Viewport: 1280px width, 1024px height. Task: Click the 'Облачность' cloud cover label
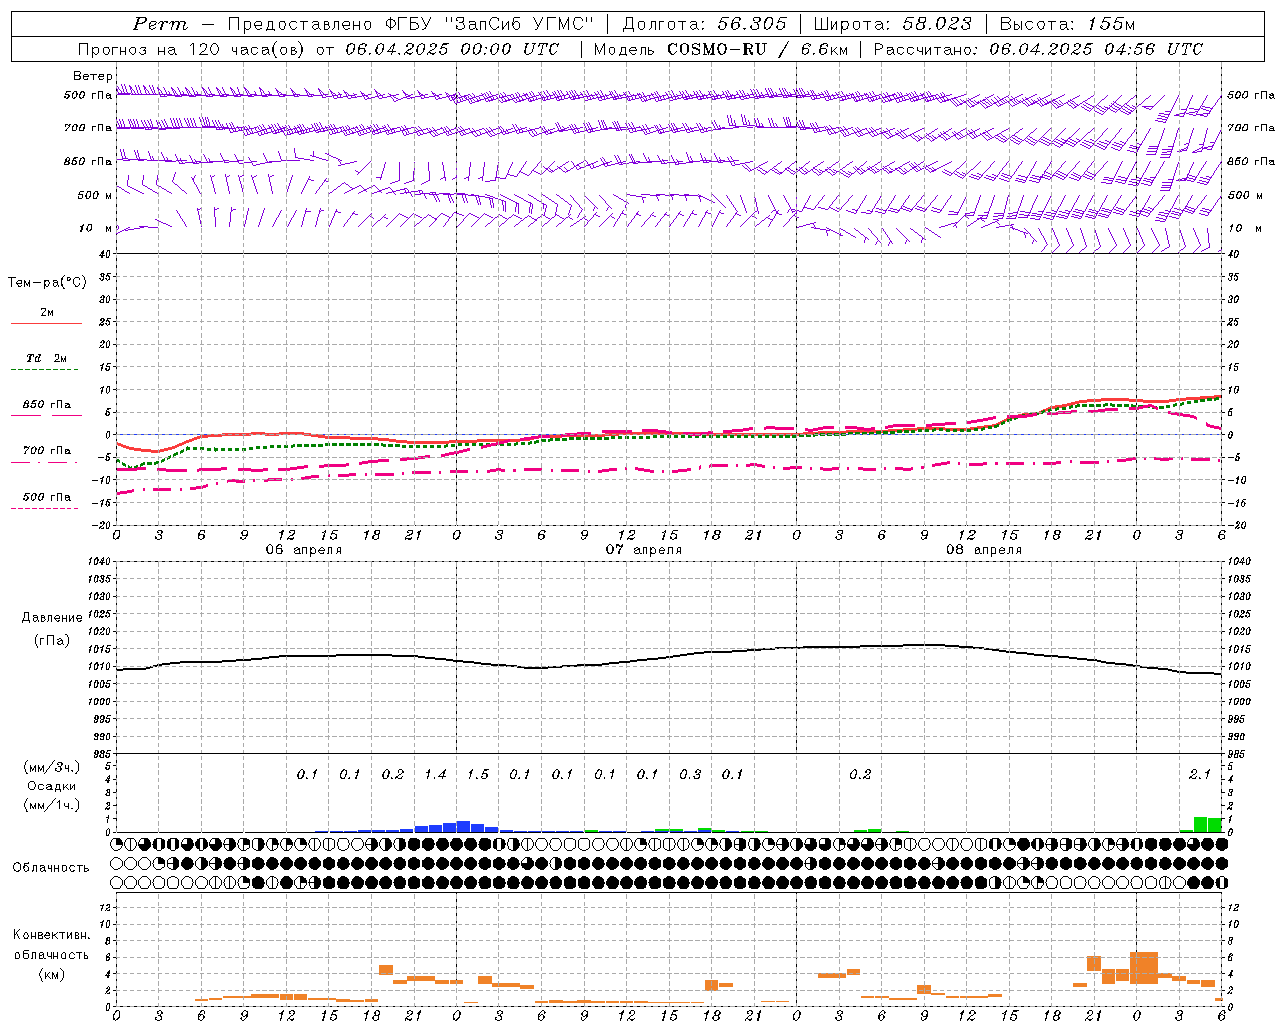tap(51, 867)
